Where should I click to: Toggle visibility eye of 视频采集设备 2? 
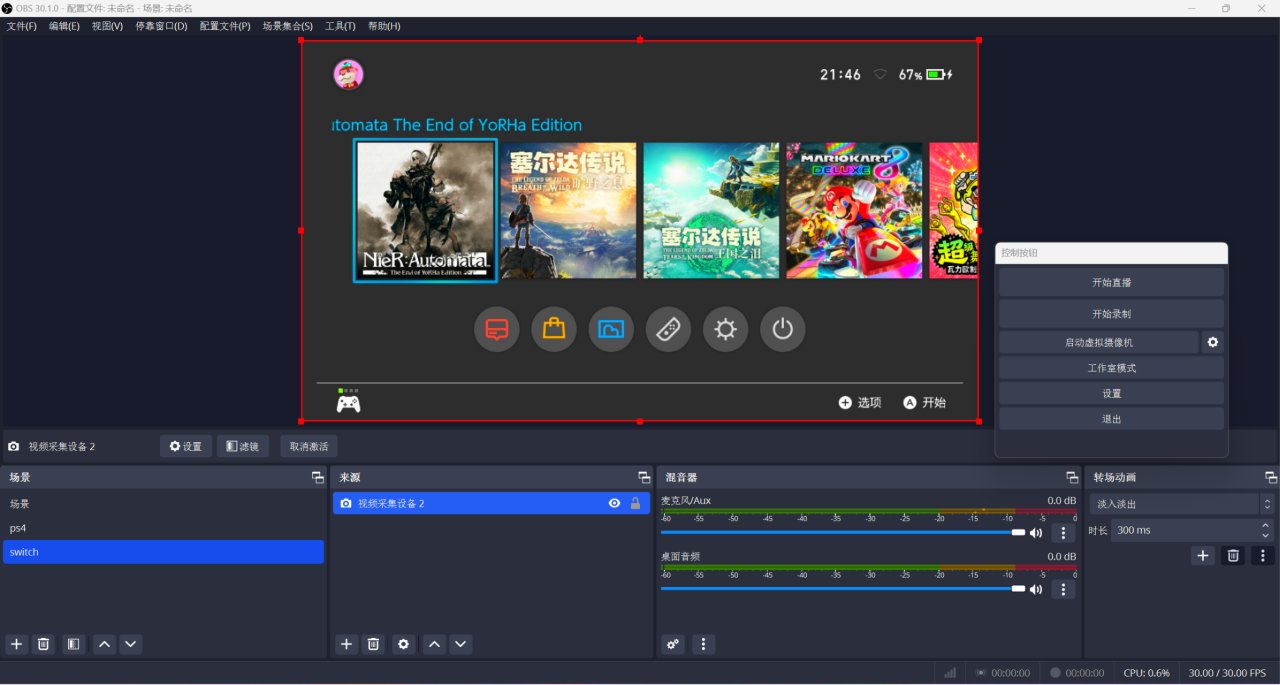[x=615, y=503]
